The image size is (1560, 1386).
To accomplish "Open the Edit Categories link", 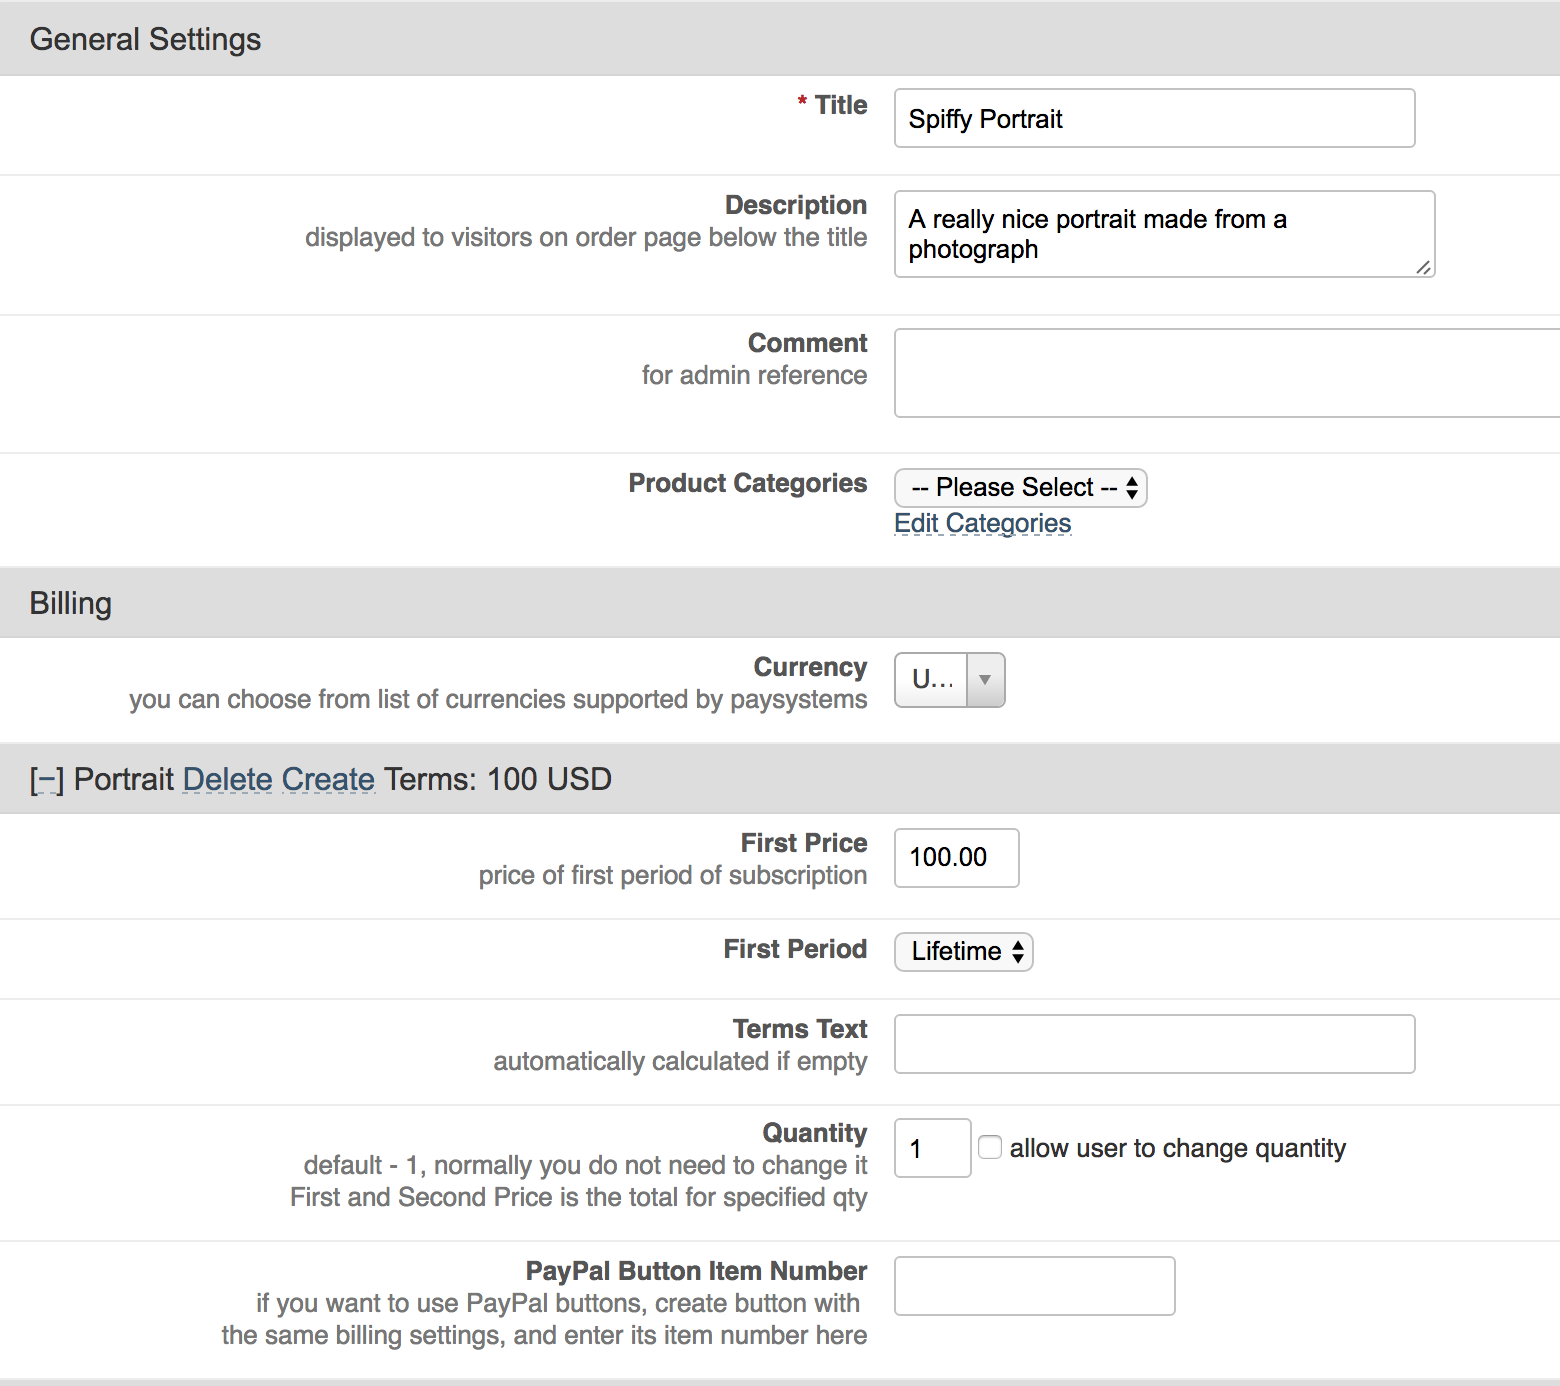I will pyautogui.click(x=982, y=524).
